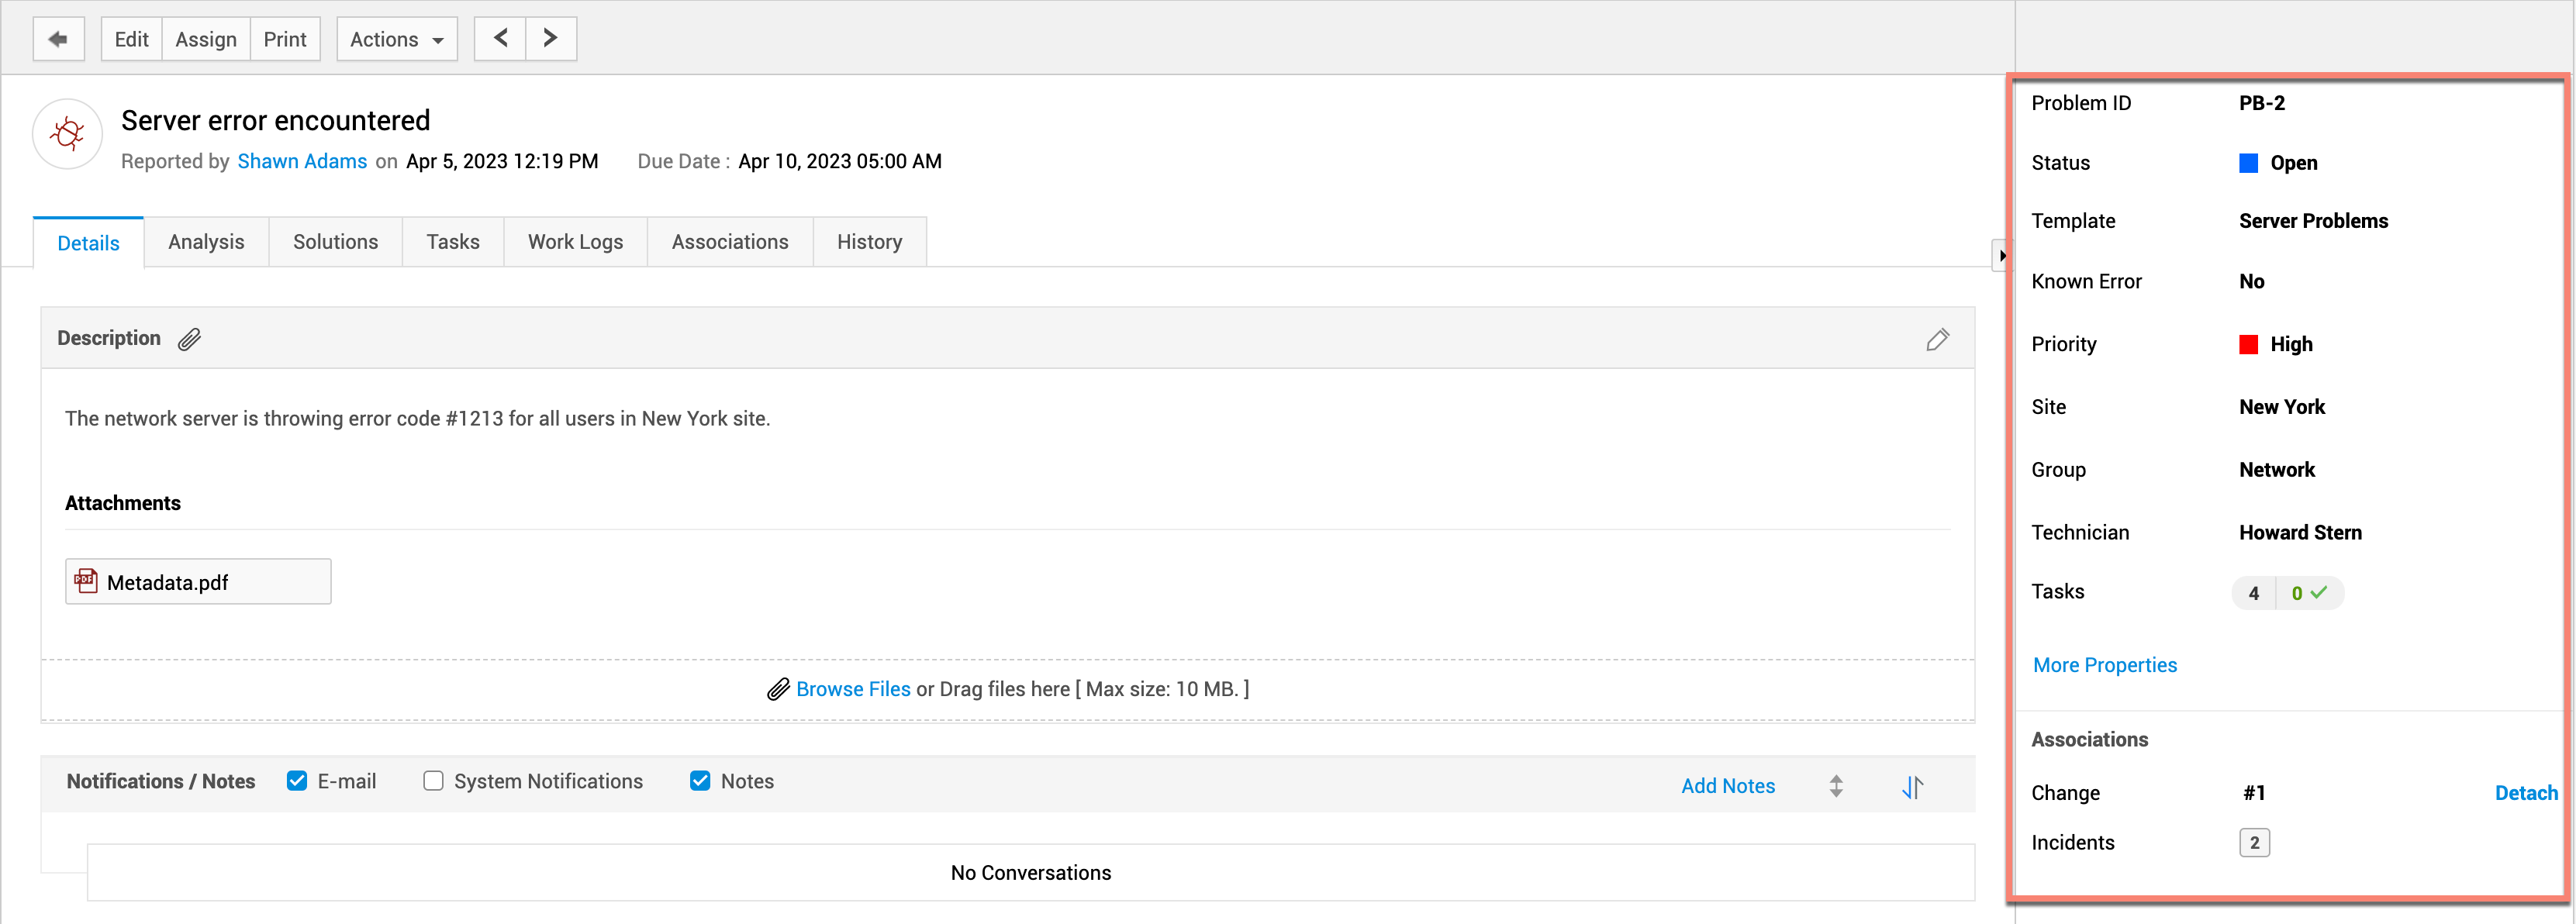Viewport: 2576px width, 924px height.
Task: Click the pencil icon to edit description
Action: coord(1936,340)
